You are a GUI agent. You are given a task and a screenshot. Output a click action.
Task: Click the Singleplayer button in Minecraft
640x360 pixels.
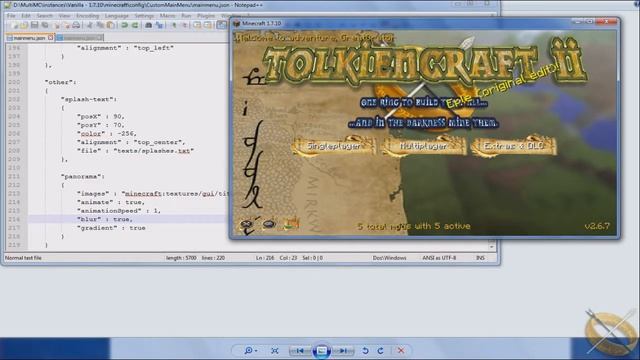(x=334, y=146)
